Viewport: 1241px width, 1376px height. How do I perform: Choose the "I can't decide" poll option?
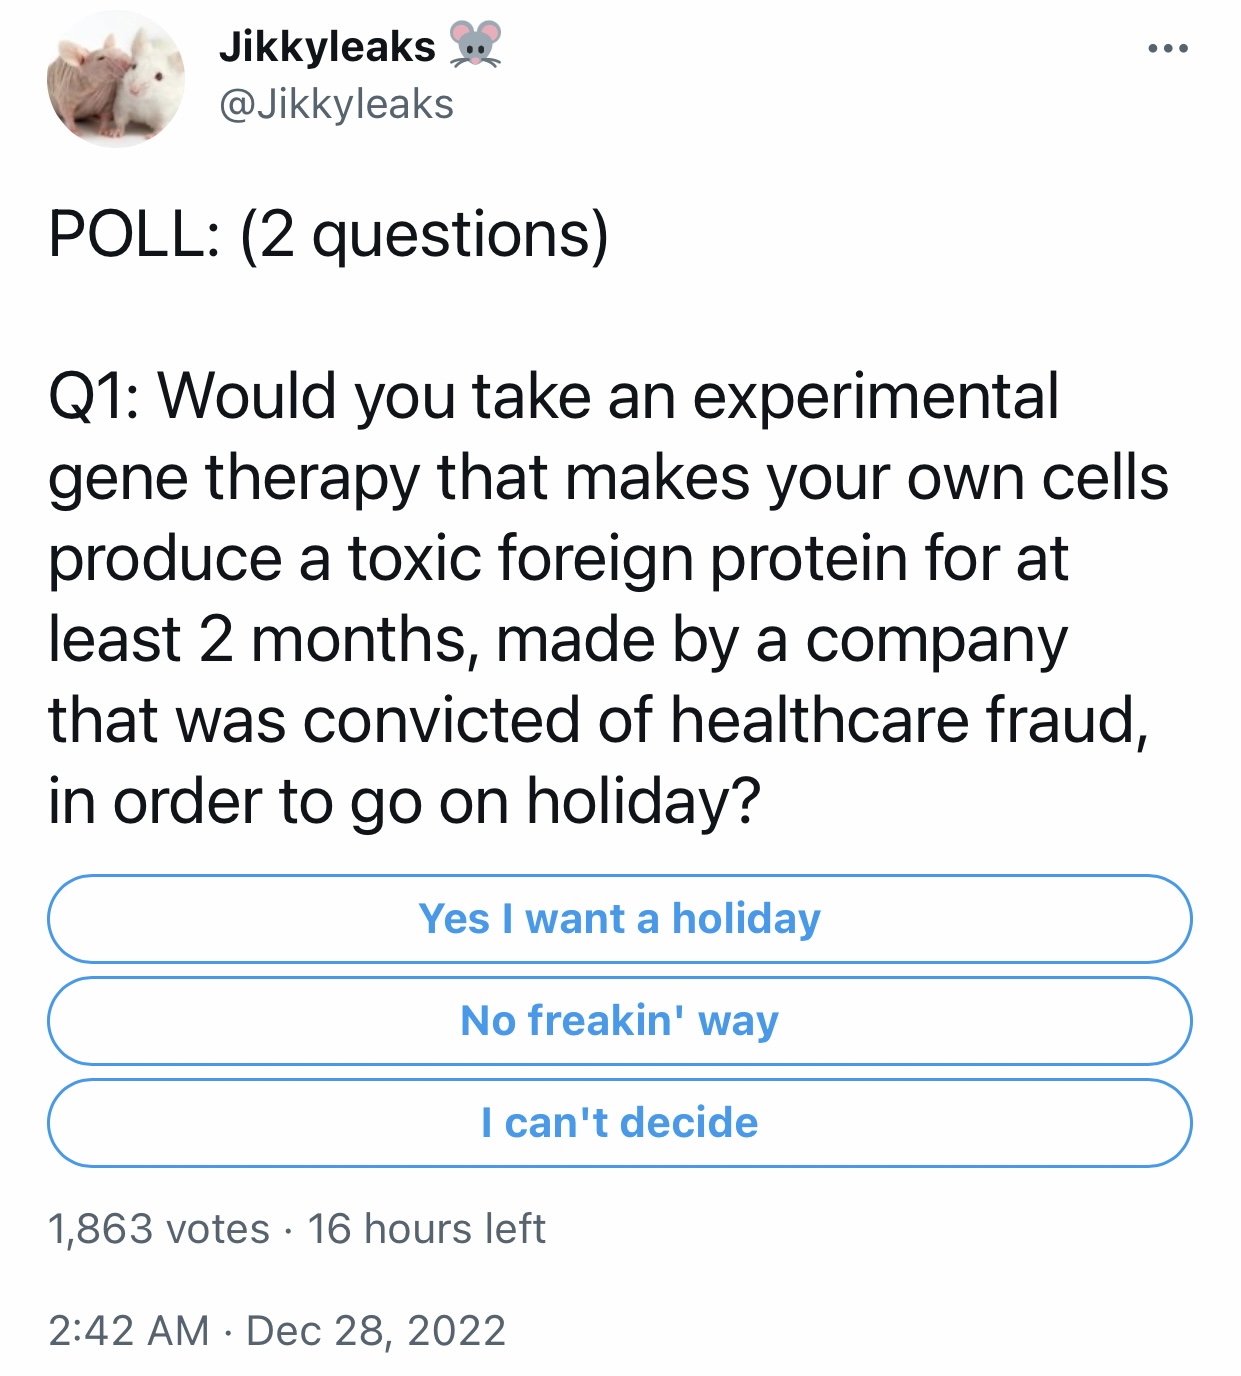[x=620, y=1123]
